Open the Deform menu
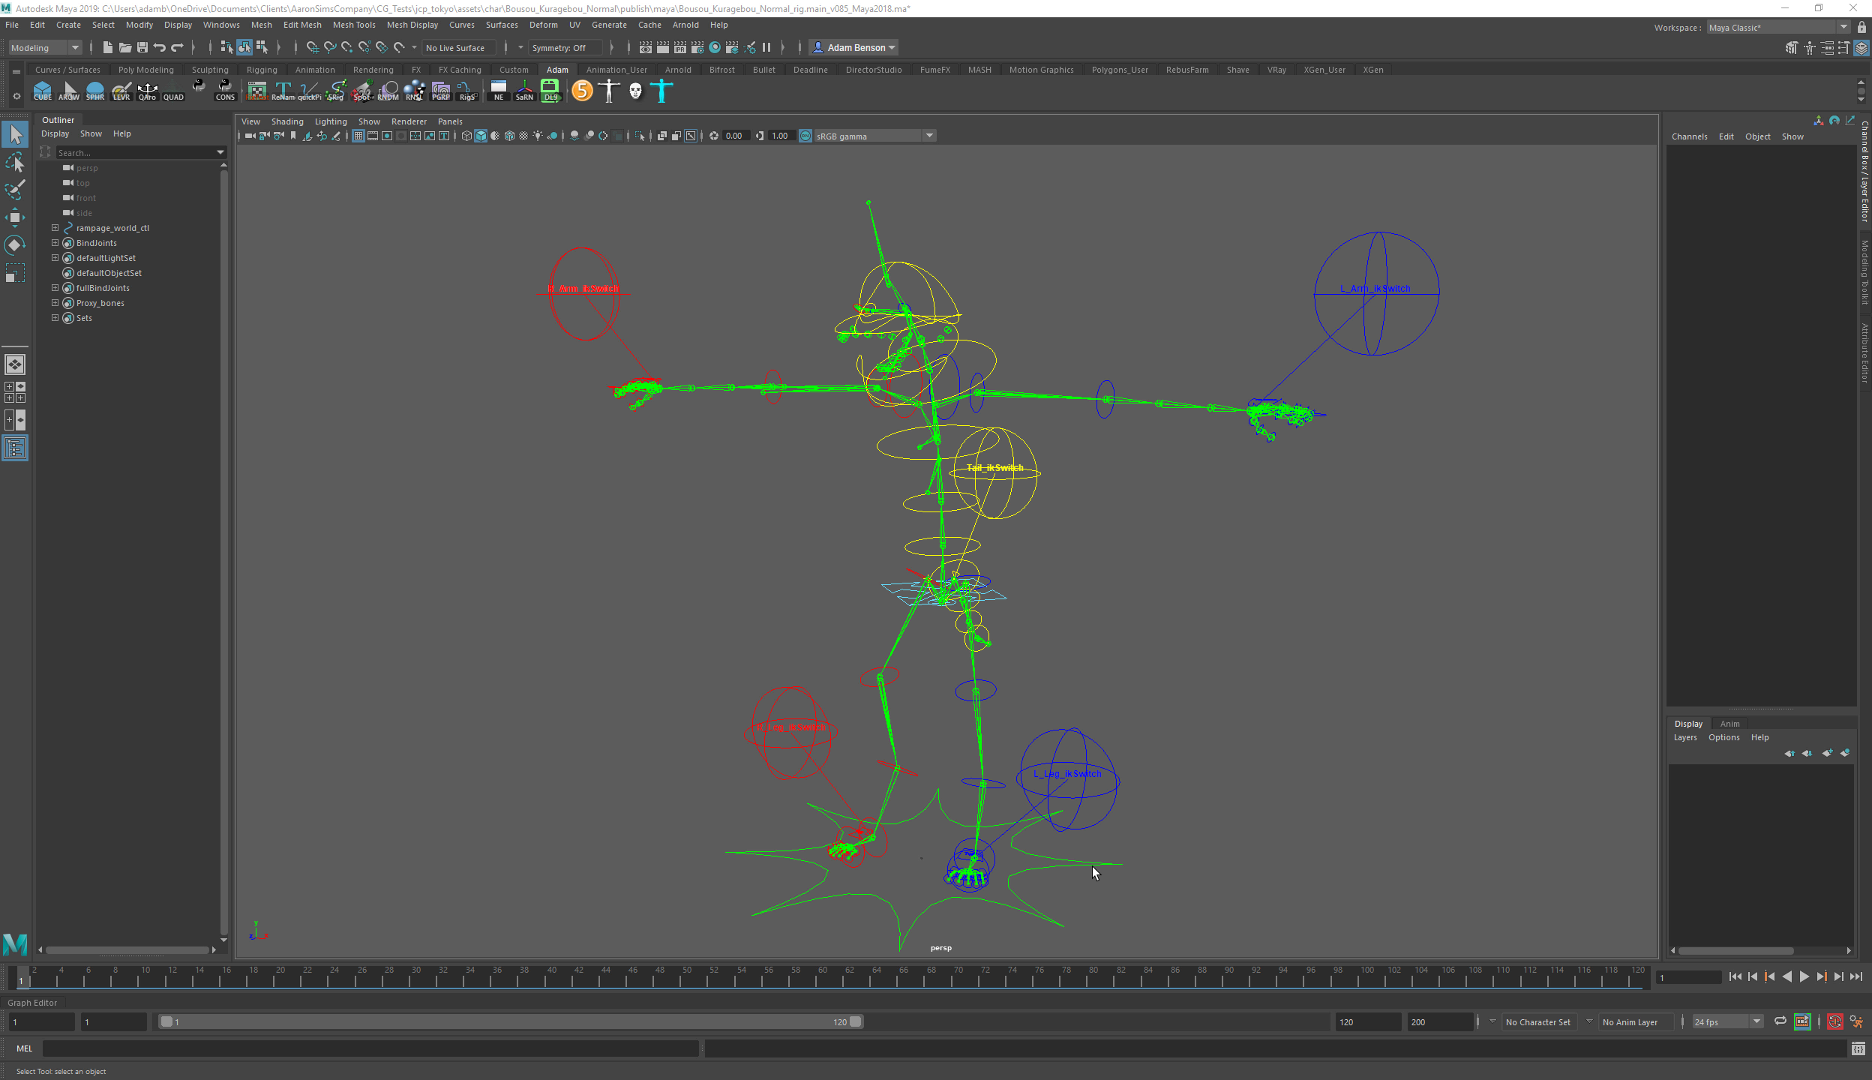 [543, 25]
